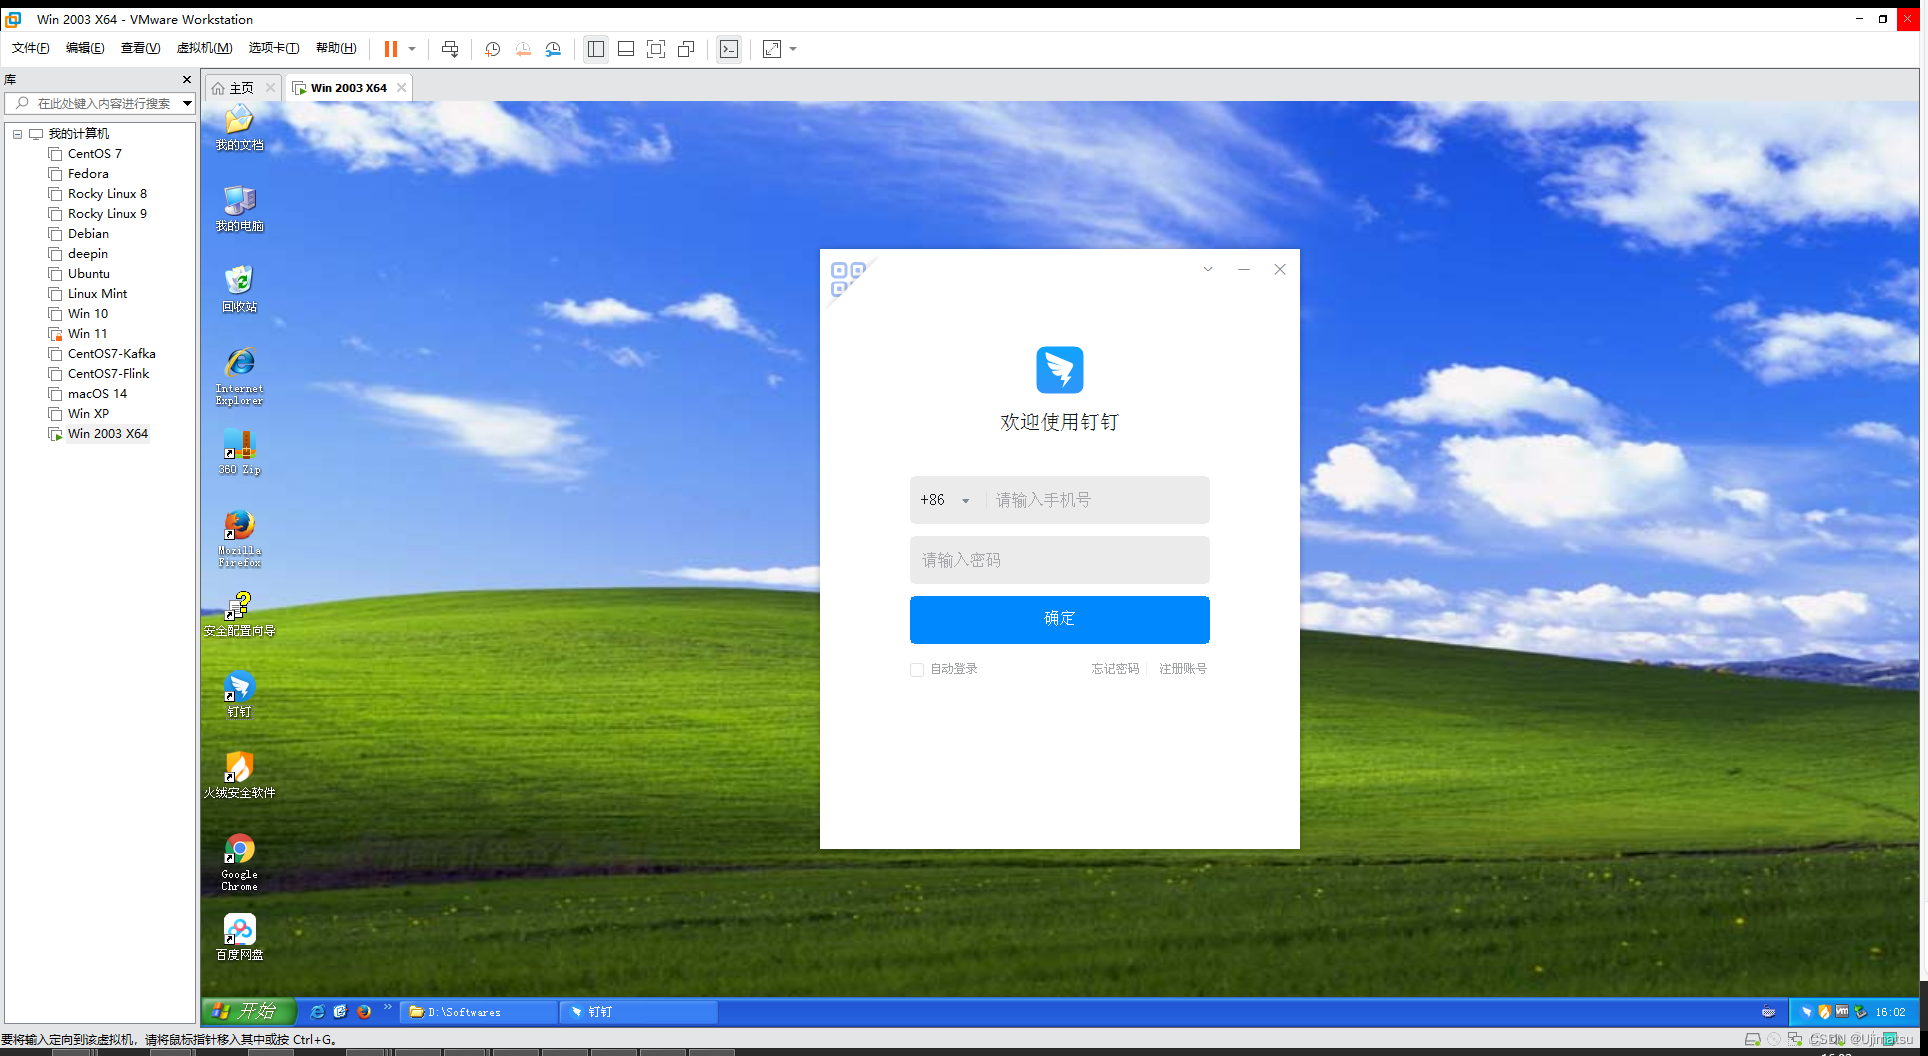
Task: Collapse the 我的计算机 tree node
Action: 17,134
